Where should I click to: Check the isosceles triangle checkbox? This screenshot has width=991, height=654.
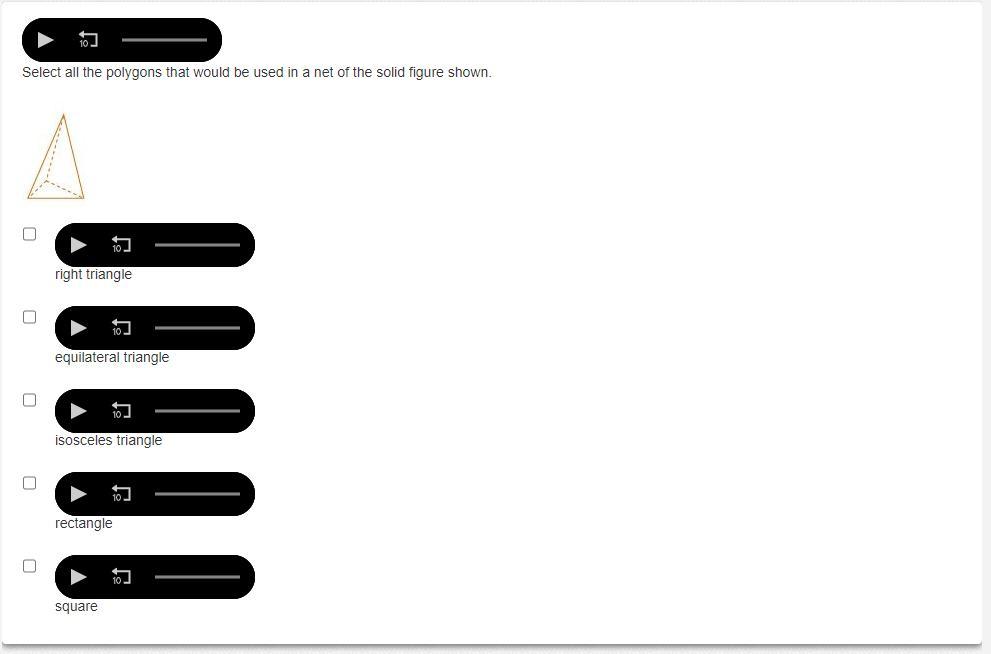(x=30, y=400)
